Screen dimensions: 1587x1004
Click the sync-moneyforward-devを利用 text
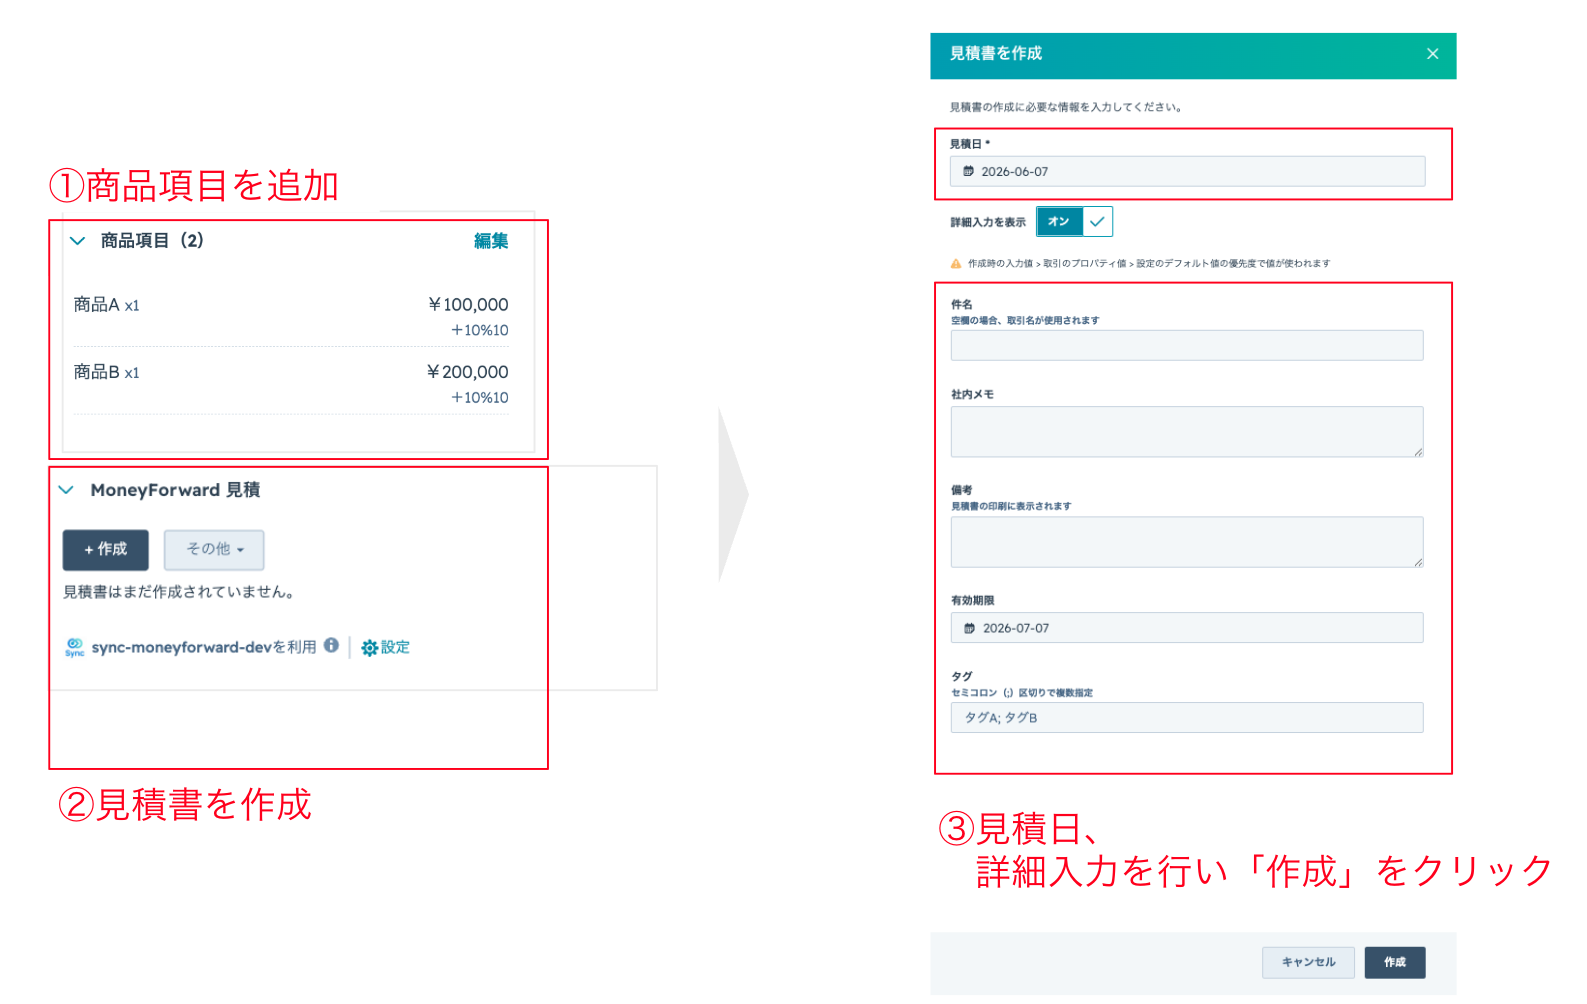coord(204,648)
